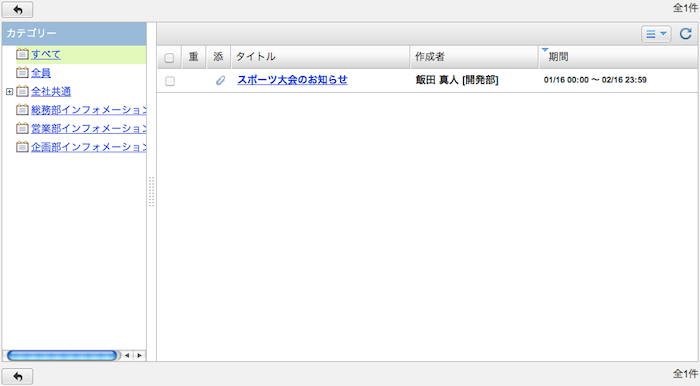Sort by the 重 column header
Screen dimensions: 700x386
coord(193,57)
